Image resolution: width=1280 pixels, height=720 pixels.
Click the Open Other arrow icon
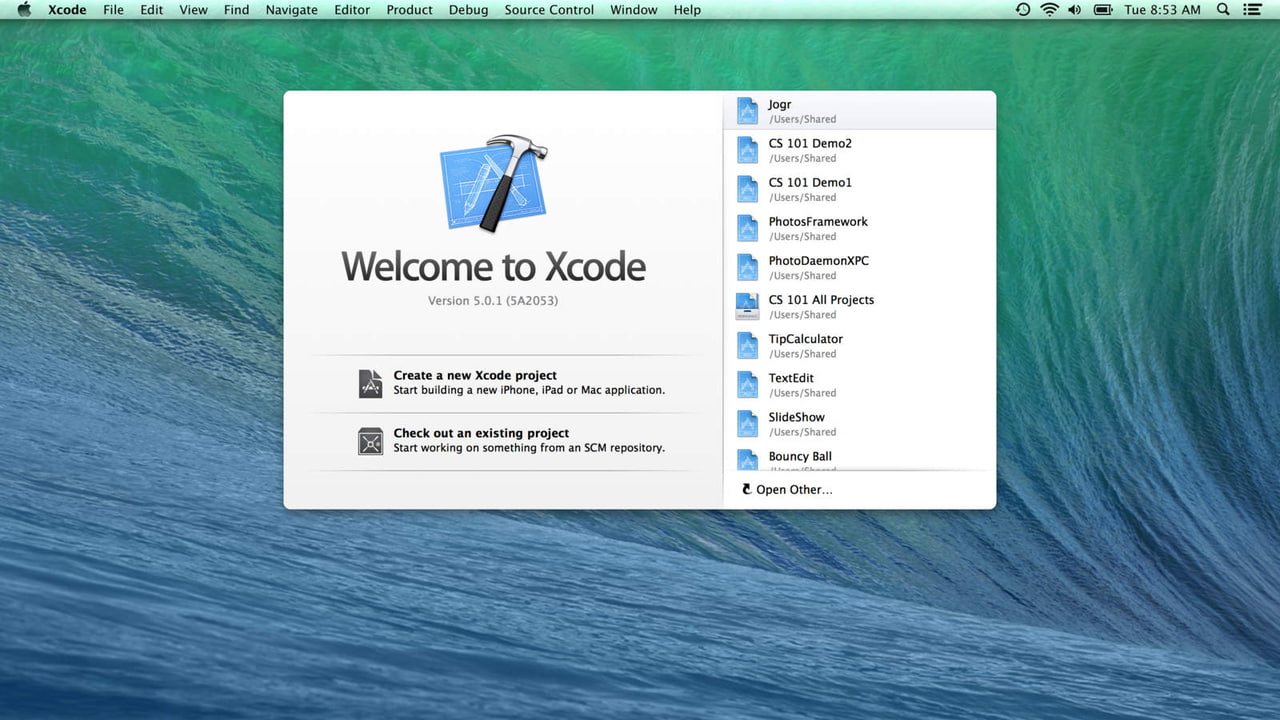pyautogui.click(x=746, y=489)
